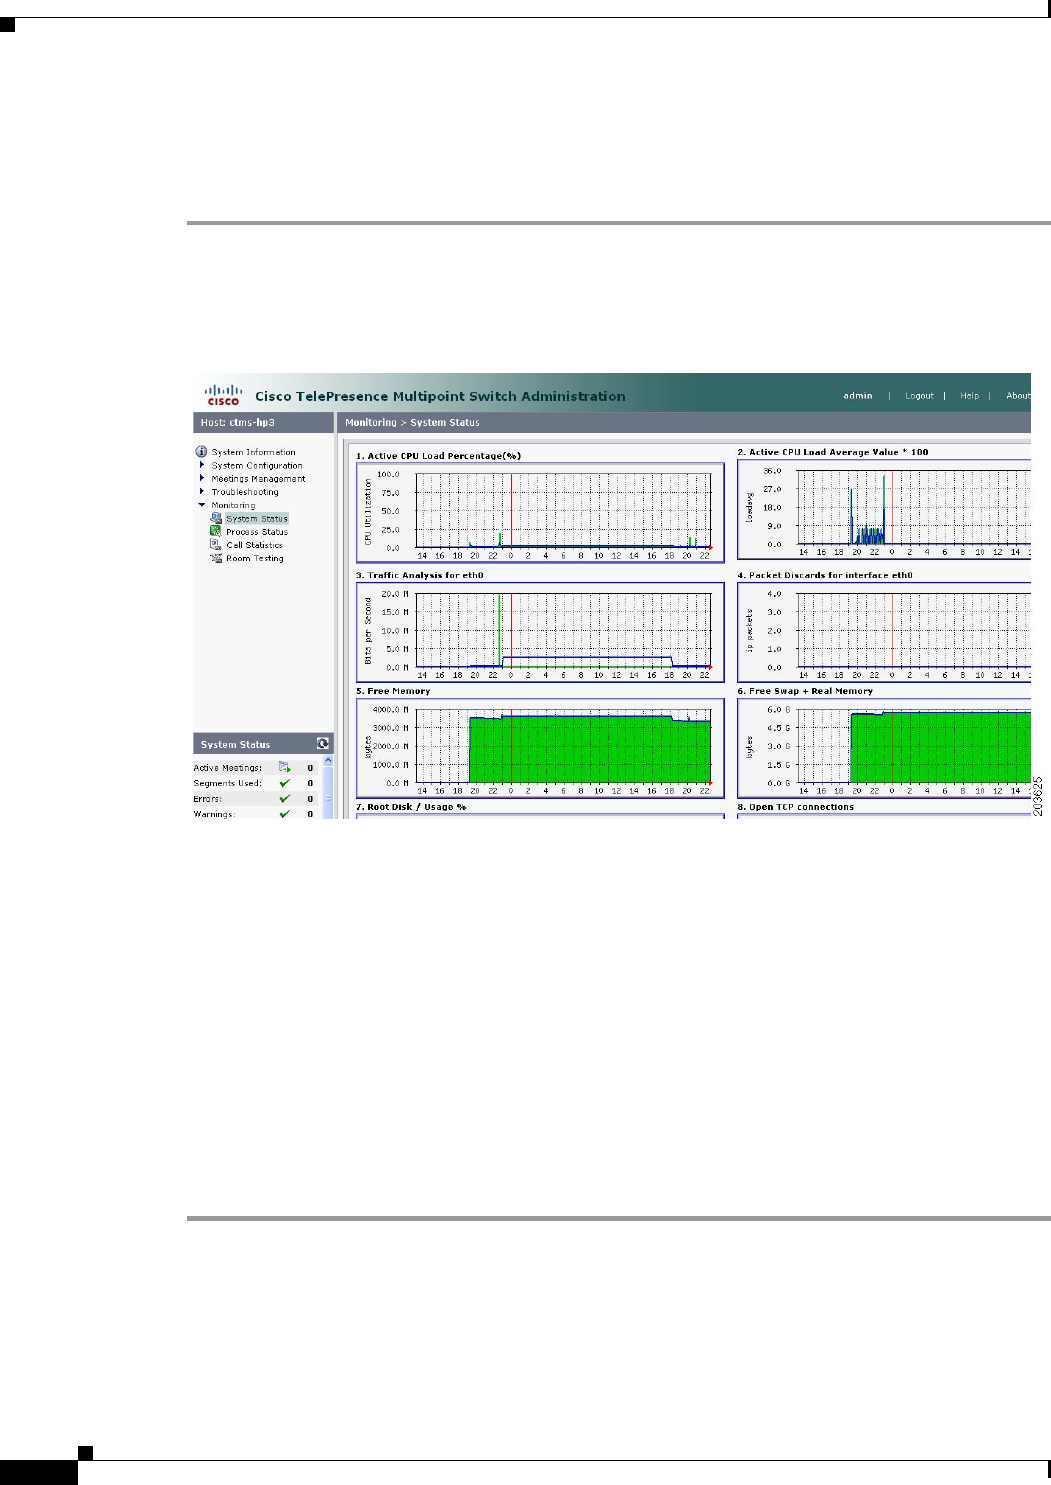
Task: Open the System Information page
Action: pyautogui.click(x=253, y=452)
